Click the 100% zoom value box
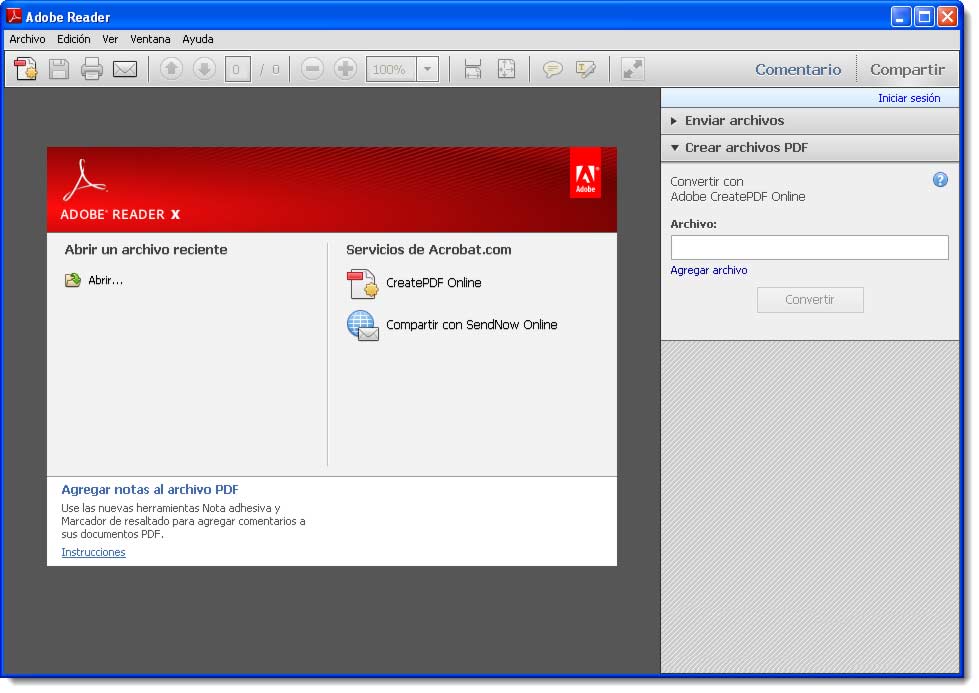The width and height of the screenshot is (979, 693). tap(391, 69)
